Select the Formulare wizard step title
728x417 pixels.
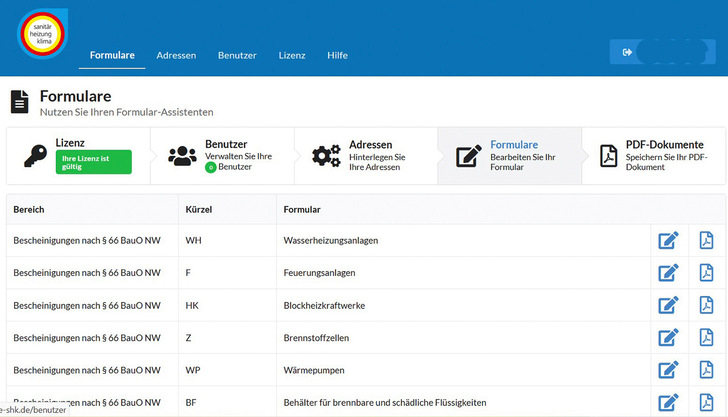(x=514, y=144)
